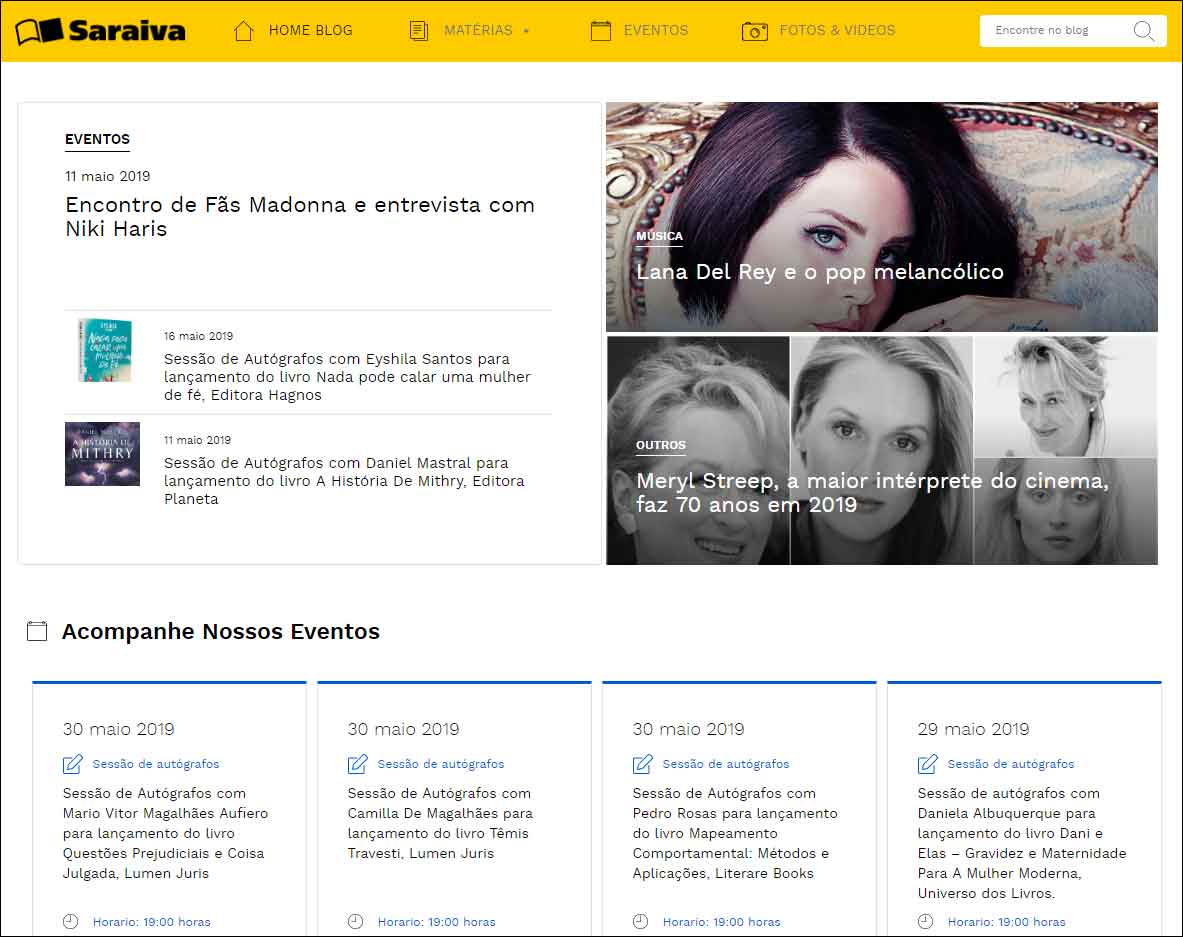Screen dimensions: 1183x937
Task: Click the clock icon in Camilla De Magalhães card
Action: coord(355,921)
